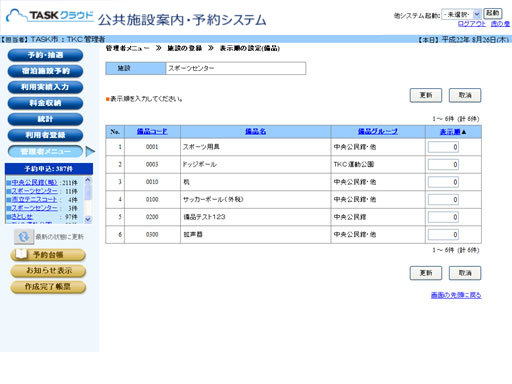Click the 管理者メニュー breadcrumb
Image resolution: width=512 pixels, height=384 pixels.
tap(127, 48)
